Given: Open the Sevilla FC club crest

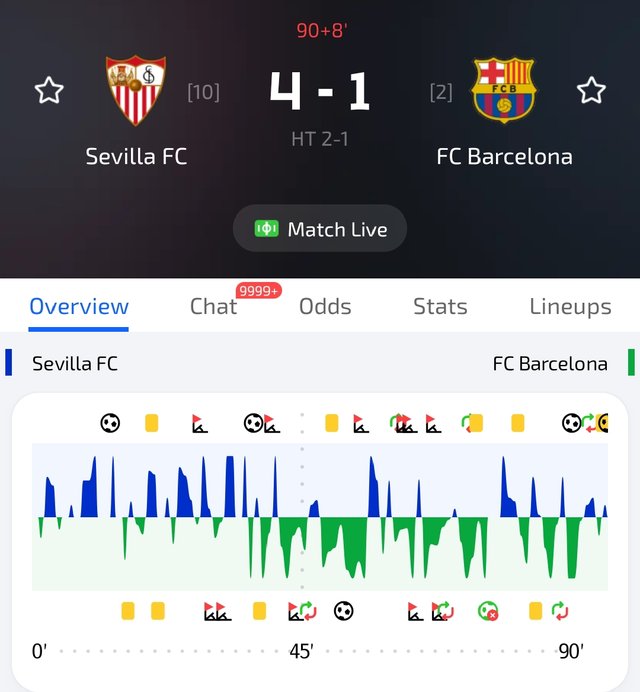Looking at the screenshot, I should [136, 91].
